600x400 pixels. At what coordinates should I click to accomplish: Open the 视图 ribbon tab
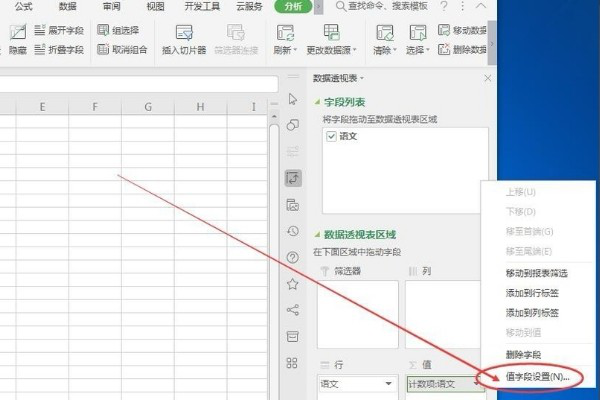pos(155,6)
